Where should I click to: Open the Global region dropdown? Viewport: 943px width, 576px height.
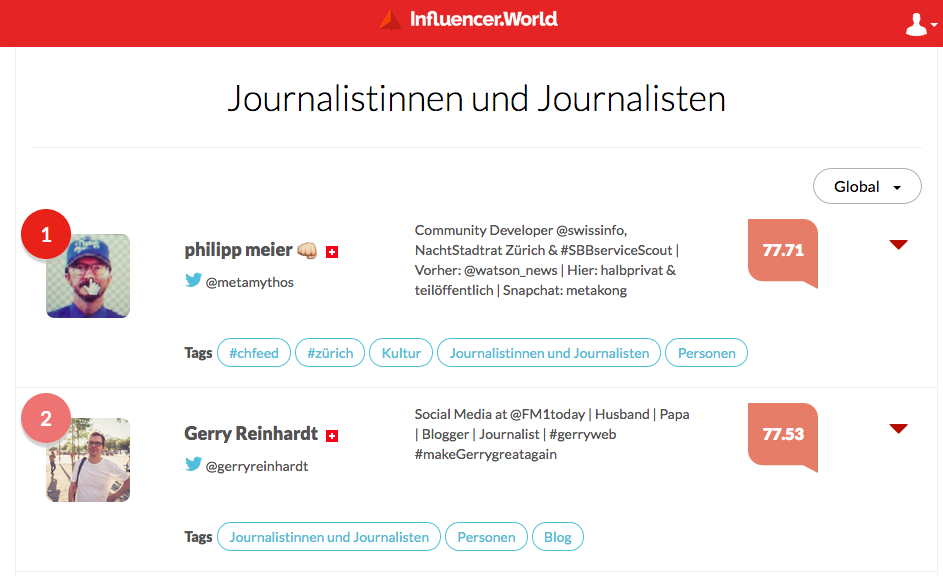[867, 186]
